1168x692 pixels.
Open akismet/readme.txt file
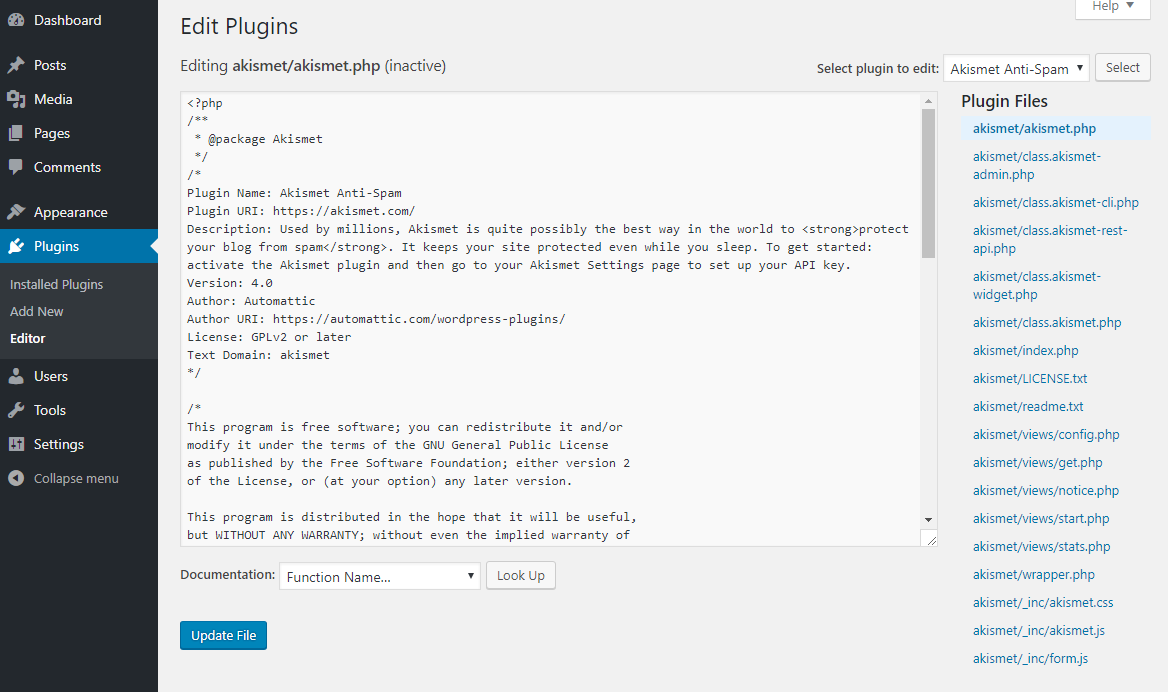(x=1028, y=407)
